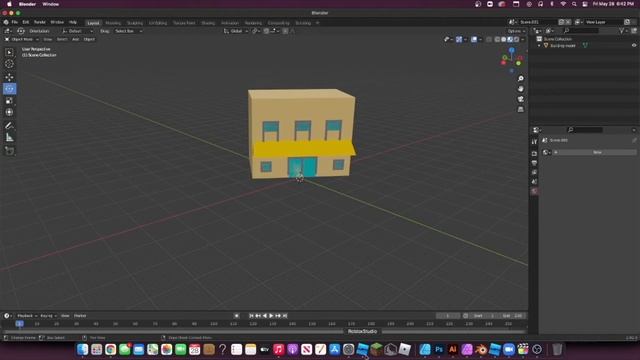Jump to the timeline end frame
The height and width of the screenshot is (360, 640).
(x=285, y=316)
